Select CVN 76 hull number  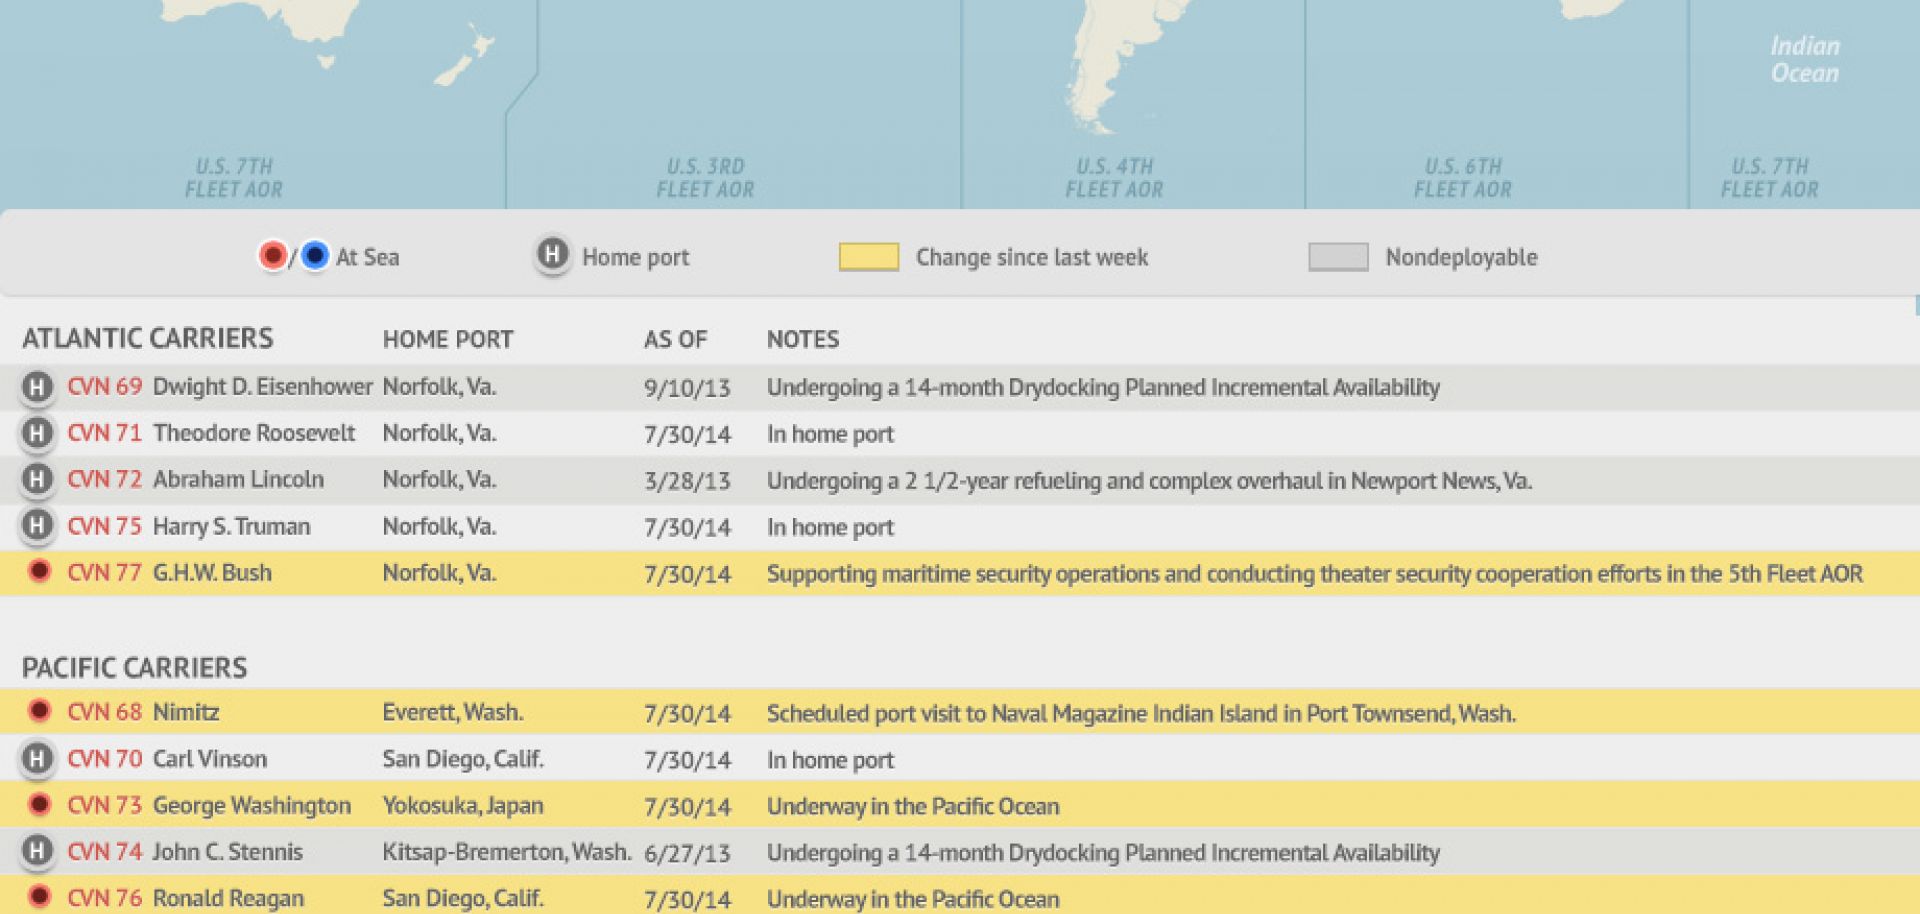tap(105, 898)
